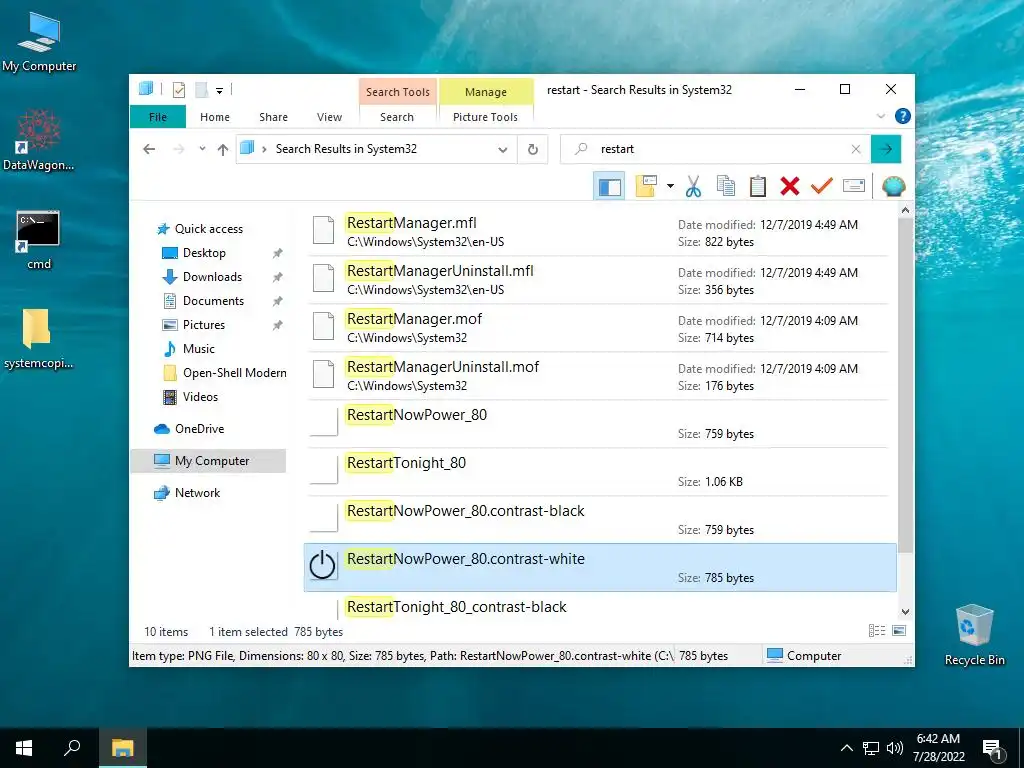Click the scroll-up arrow of results list
This screenshot has height=768, width=1024.
tap(905, 211)
